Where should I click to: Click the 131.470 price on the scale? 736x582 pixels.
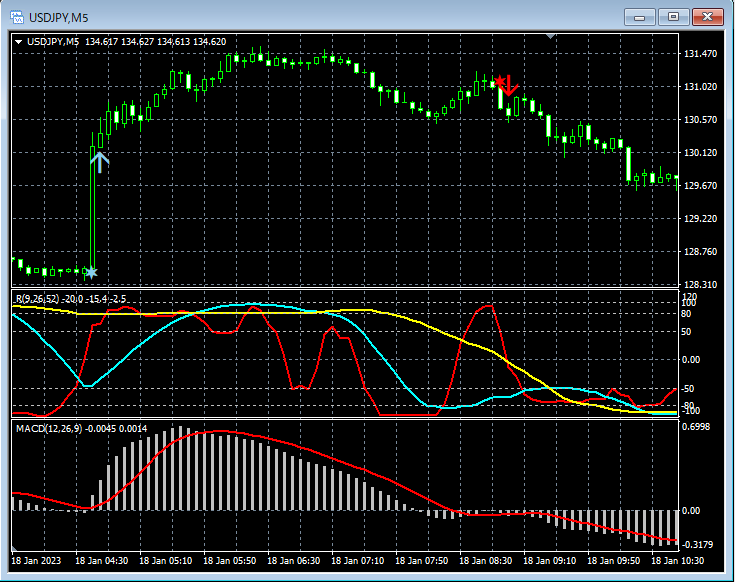pyautogui.click(x=701, y=54)
